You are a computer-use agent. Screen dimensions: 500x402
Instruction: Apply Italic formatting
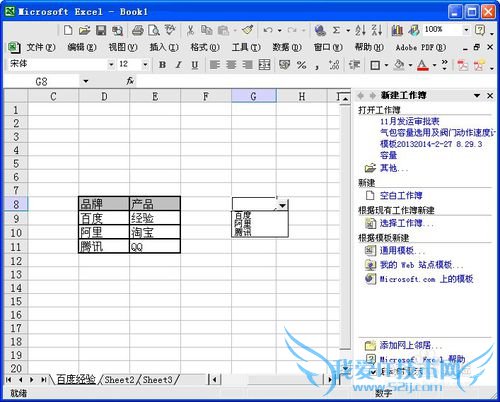(x=179, y=65)
